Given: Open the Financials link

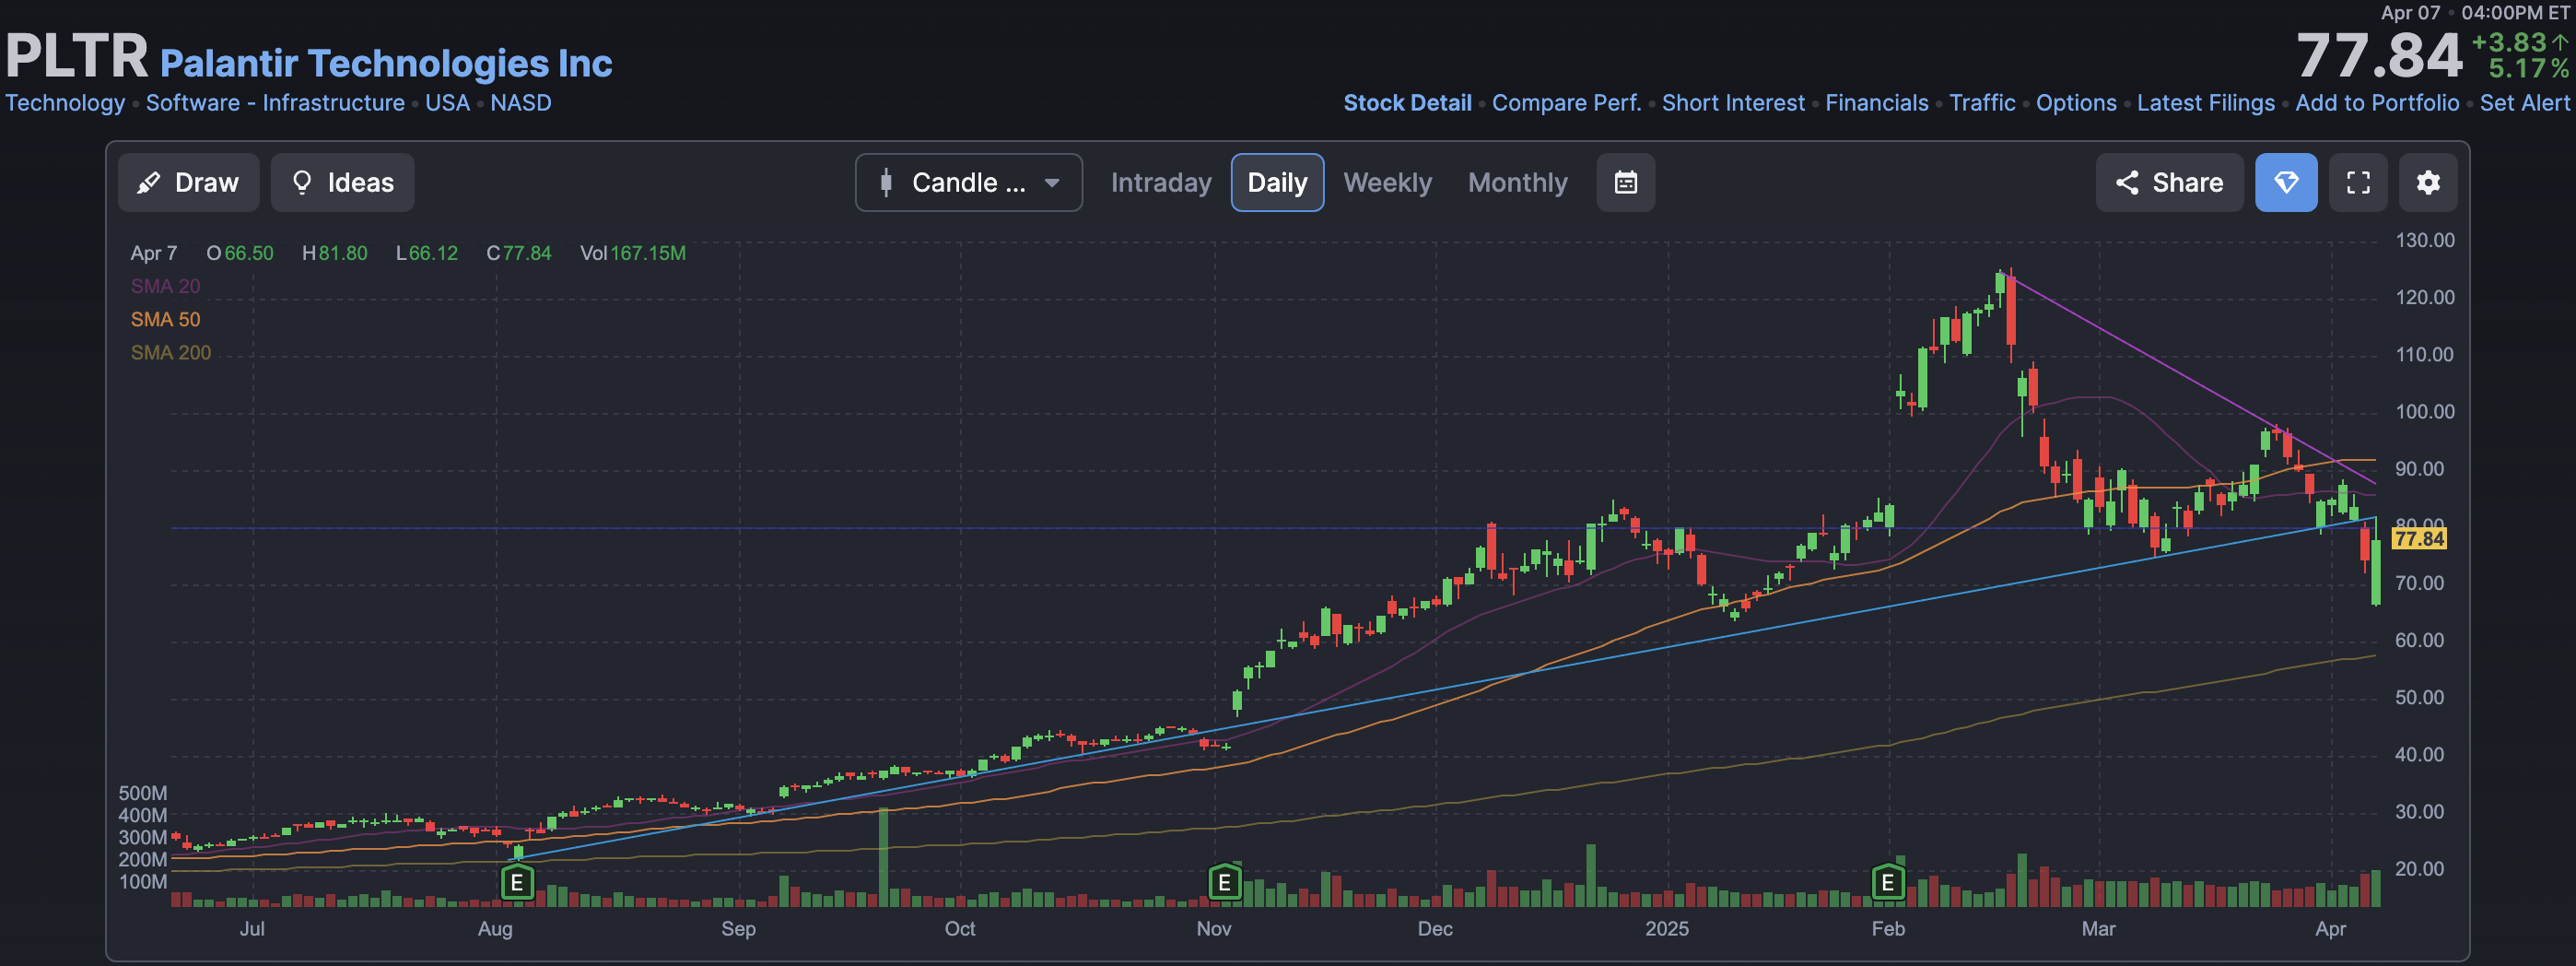Looking at the screenshot, I should tap(1876, 102).
